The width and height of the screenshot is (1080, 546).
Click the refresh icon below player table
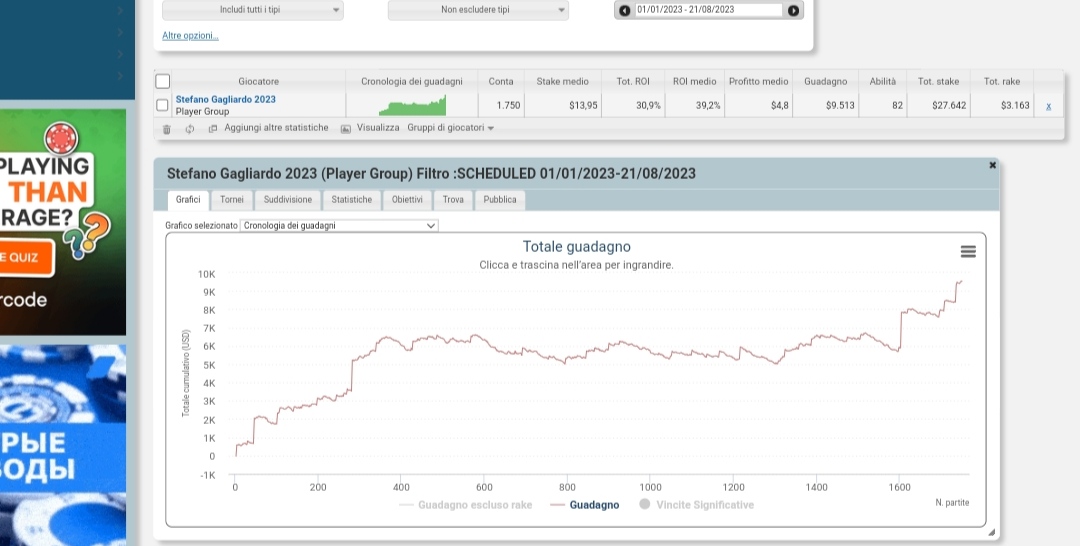coord(189,129)
